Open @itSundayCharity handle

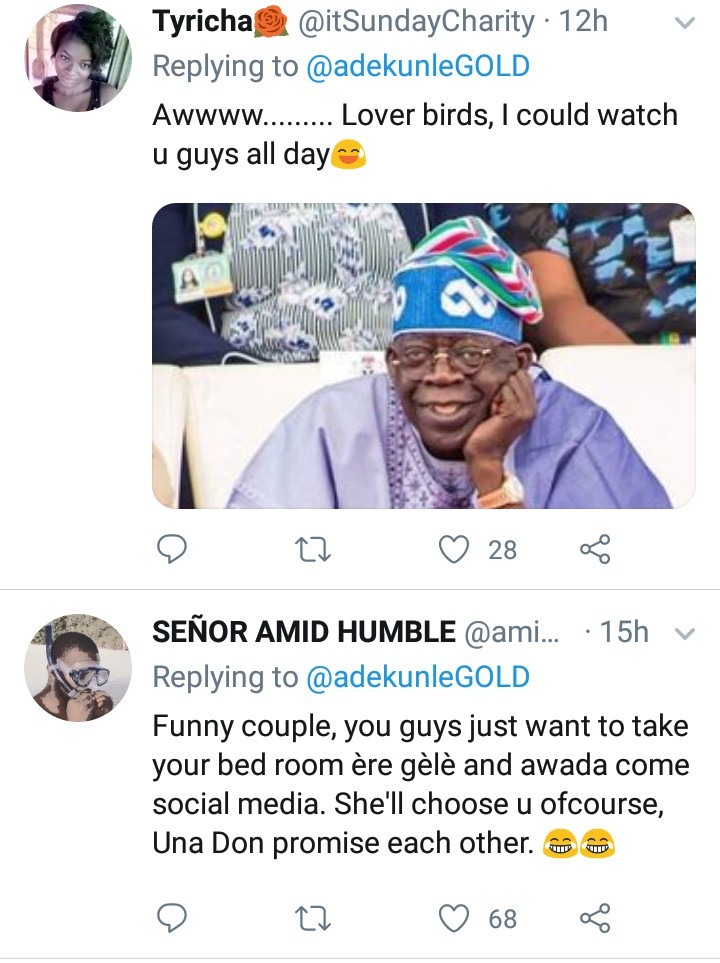[x=417, y=21]
